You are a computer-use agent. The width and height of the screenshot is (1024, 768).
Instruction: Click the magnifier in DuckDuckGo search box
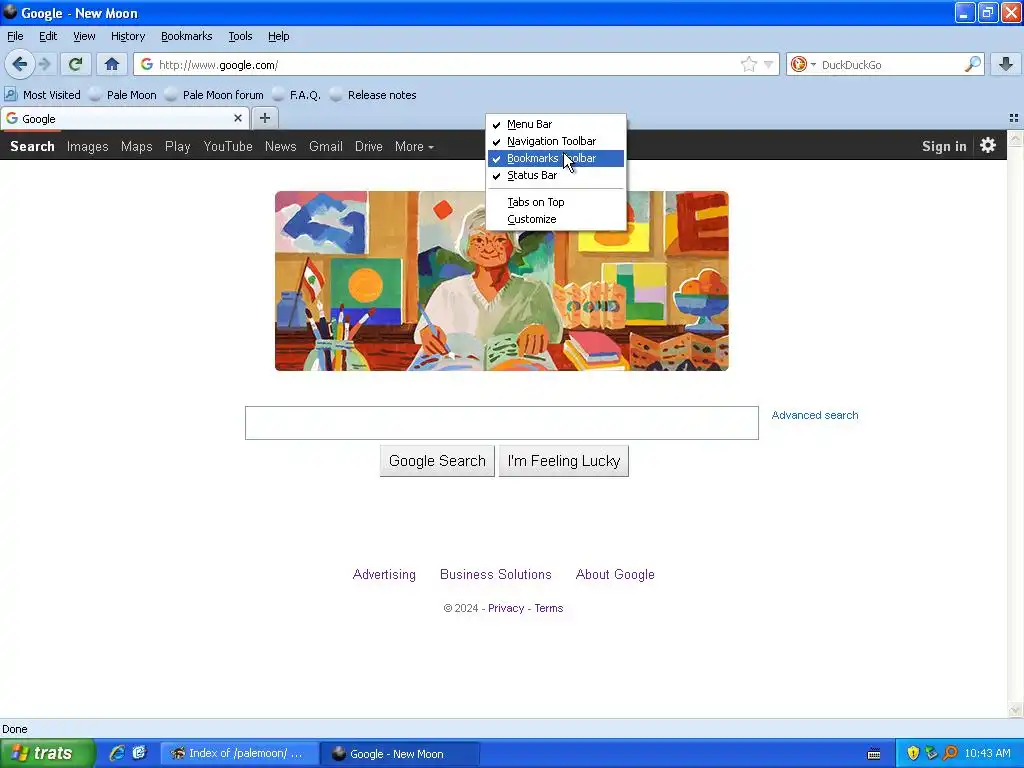point(972,64)
